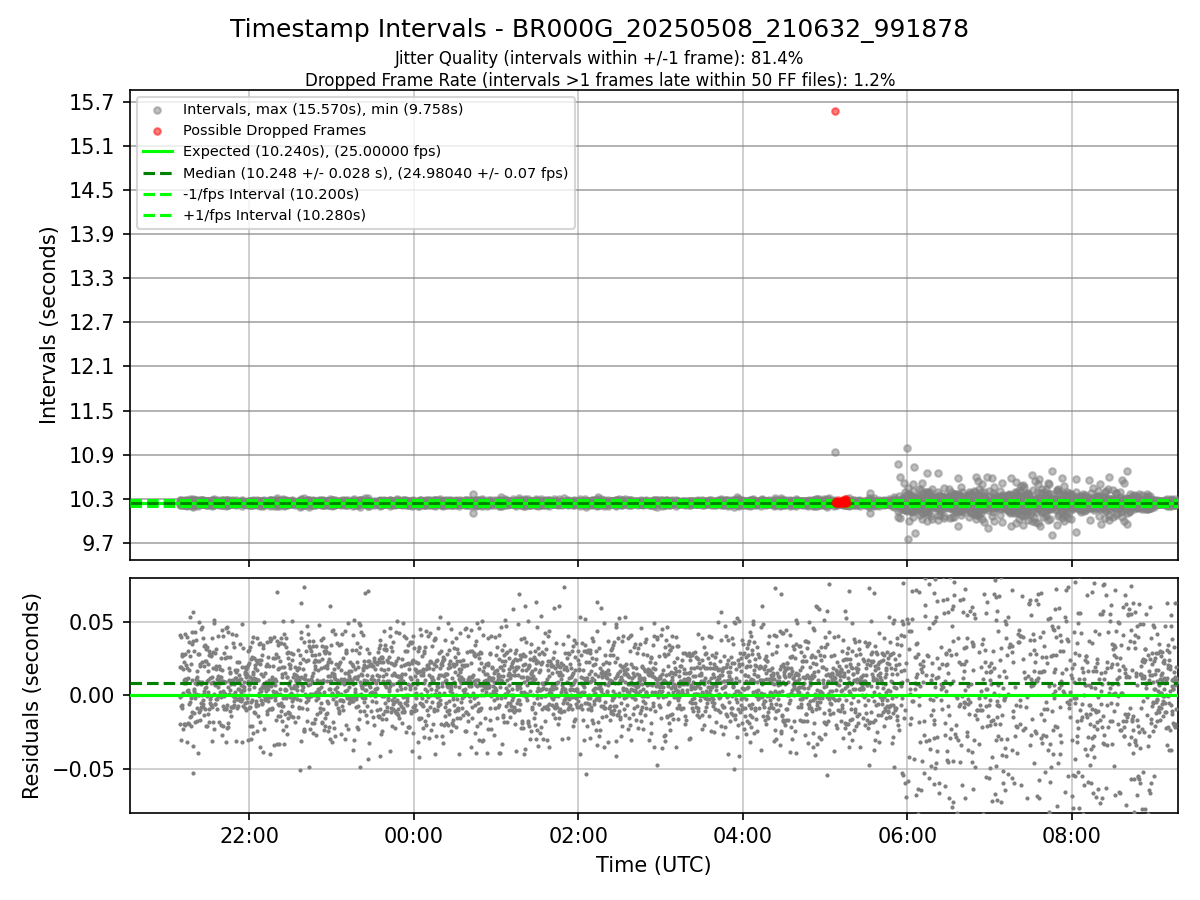Click the '02:00' x-axis tick label
Screen dimensions: 1200x900
(x=578, y=834)
